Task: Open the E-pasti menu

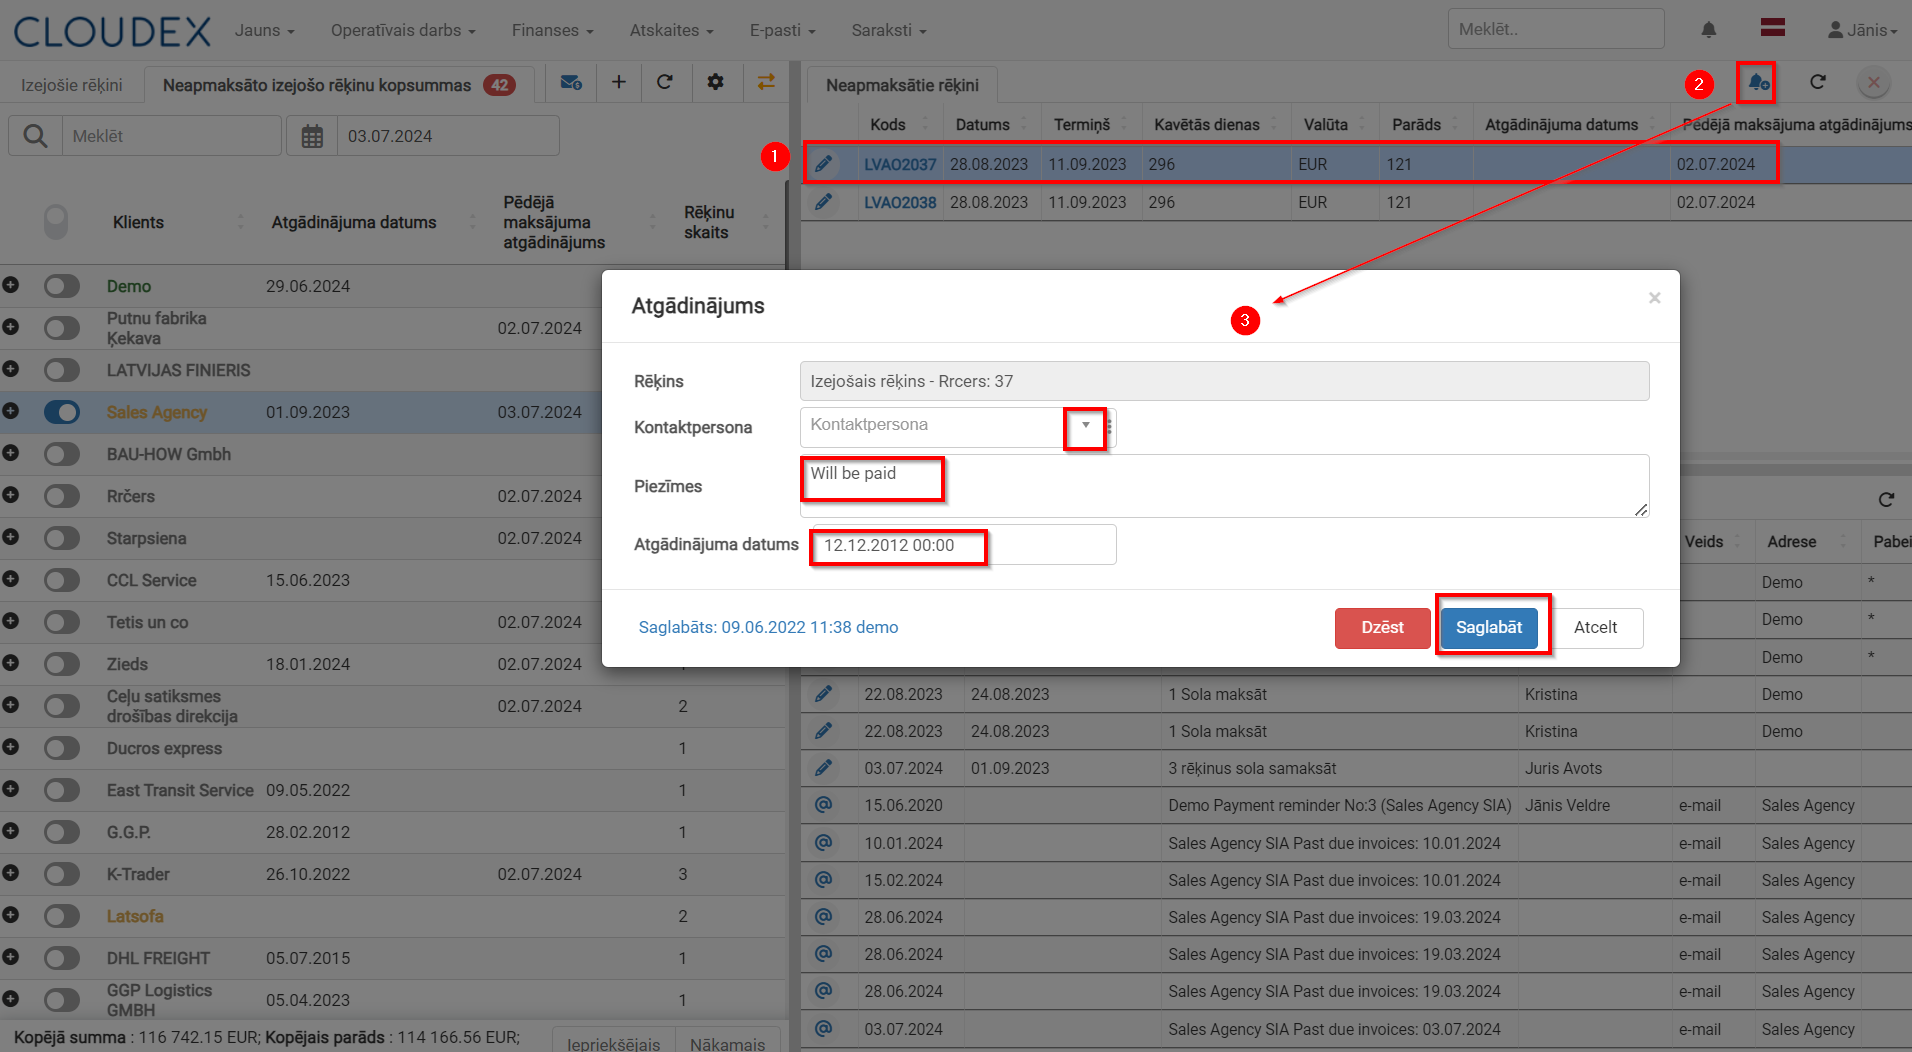Action: [782, 30]
